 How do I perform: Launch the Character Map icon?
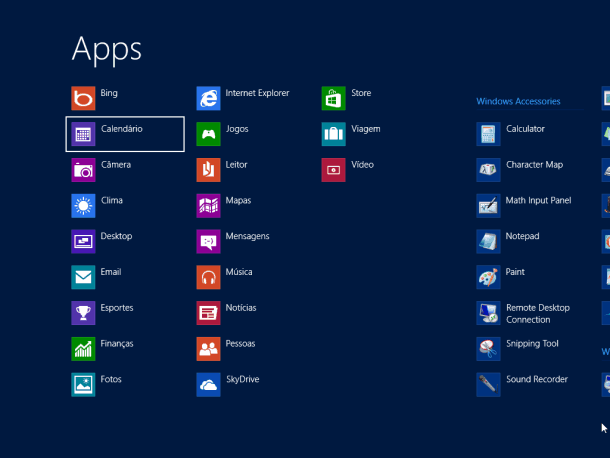pyautogui.click(x=488, y=170)
